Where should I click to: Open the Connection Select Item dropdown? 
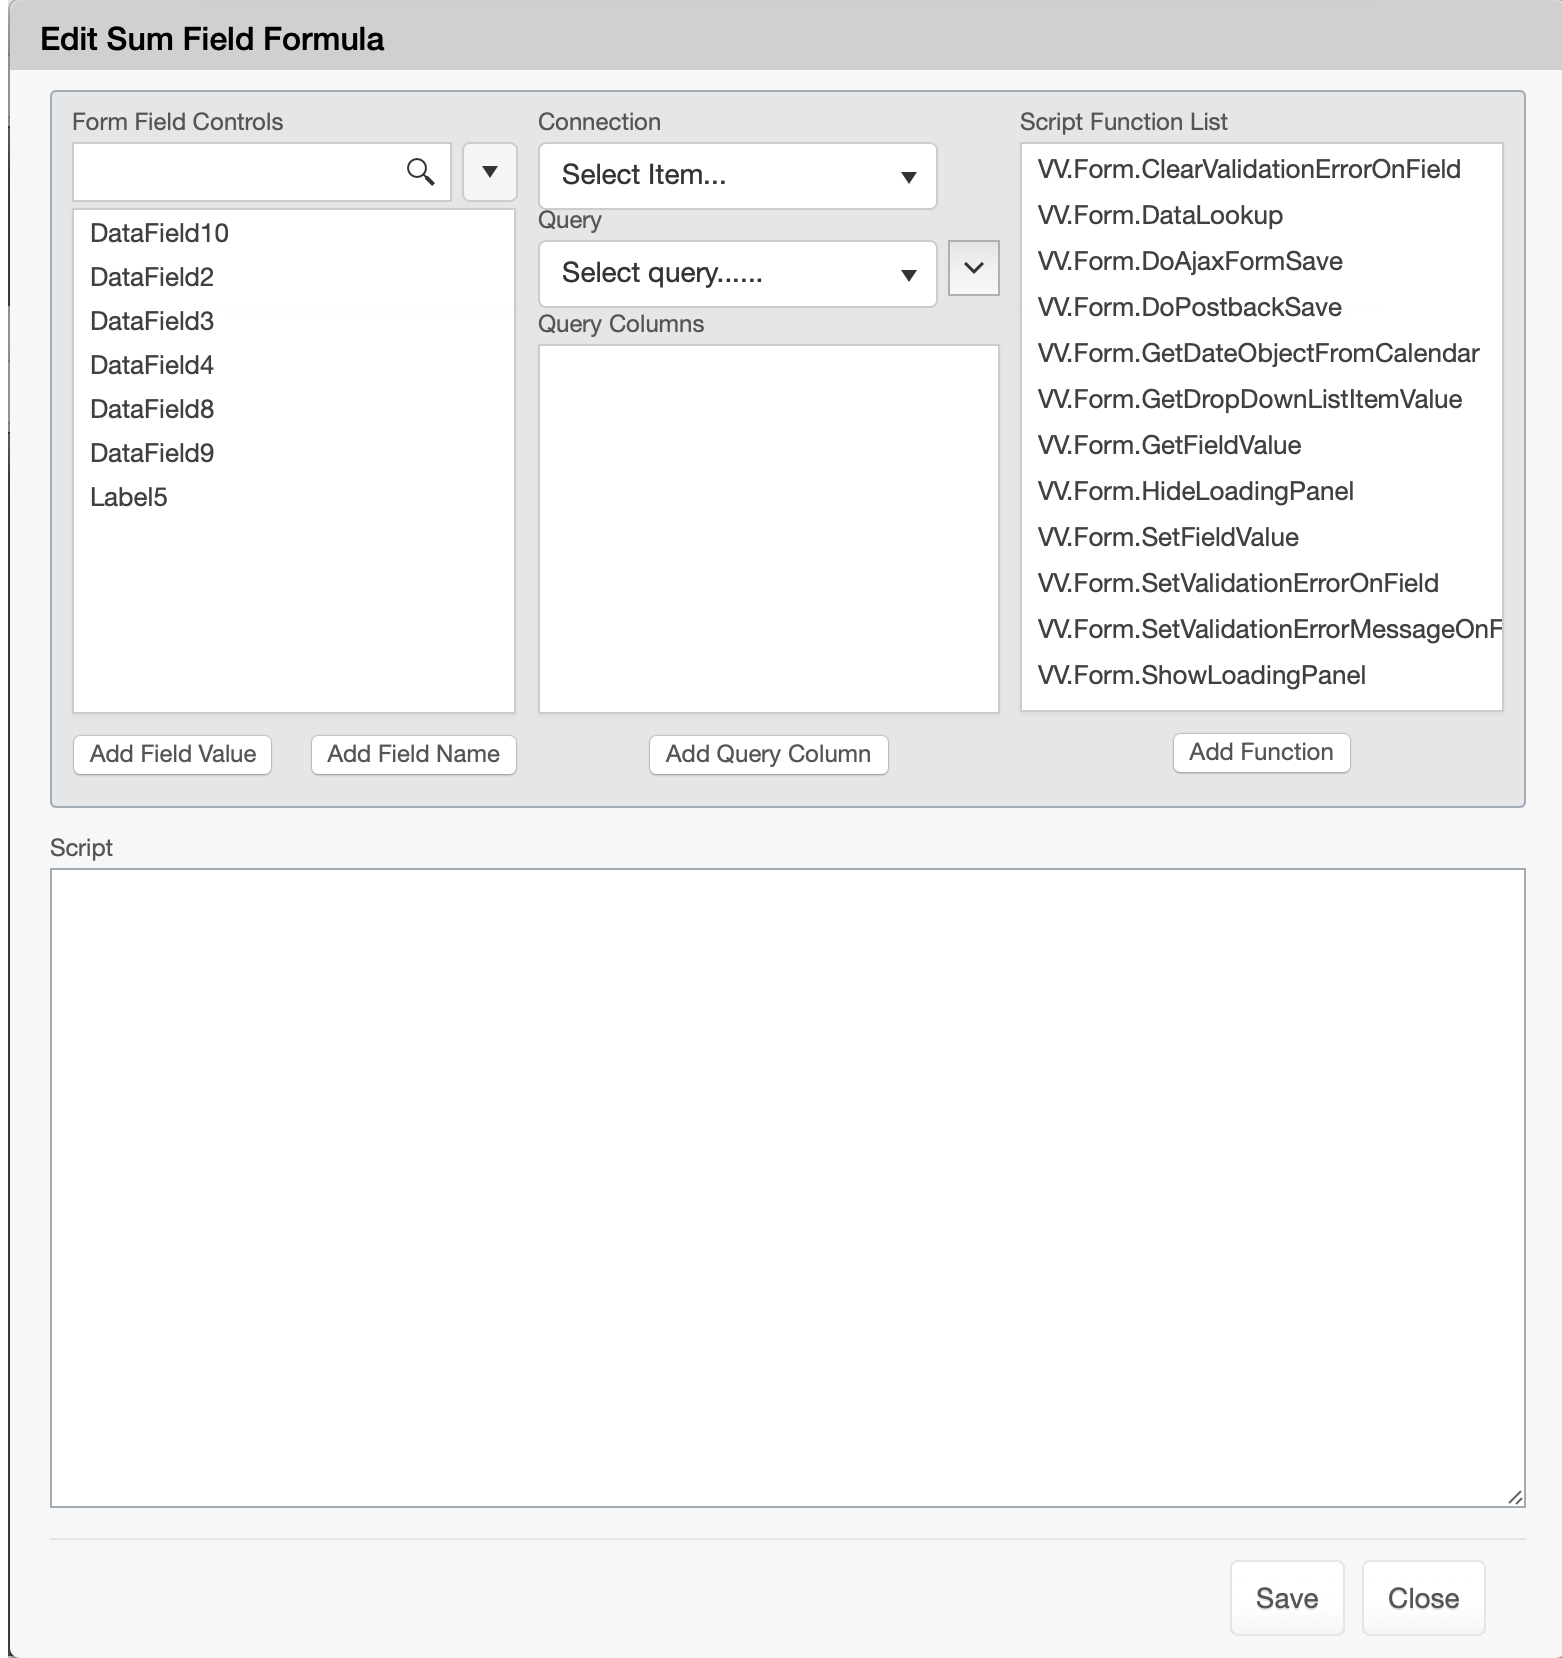(737, 176)
